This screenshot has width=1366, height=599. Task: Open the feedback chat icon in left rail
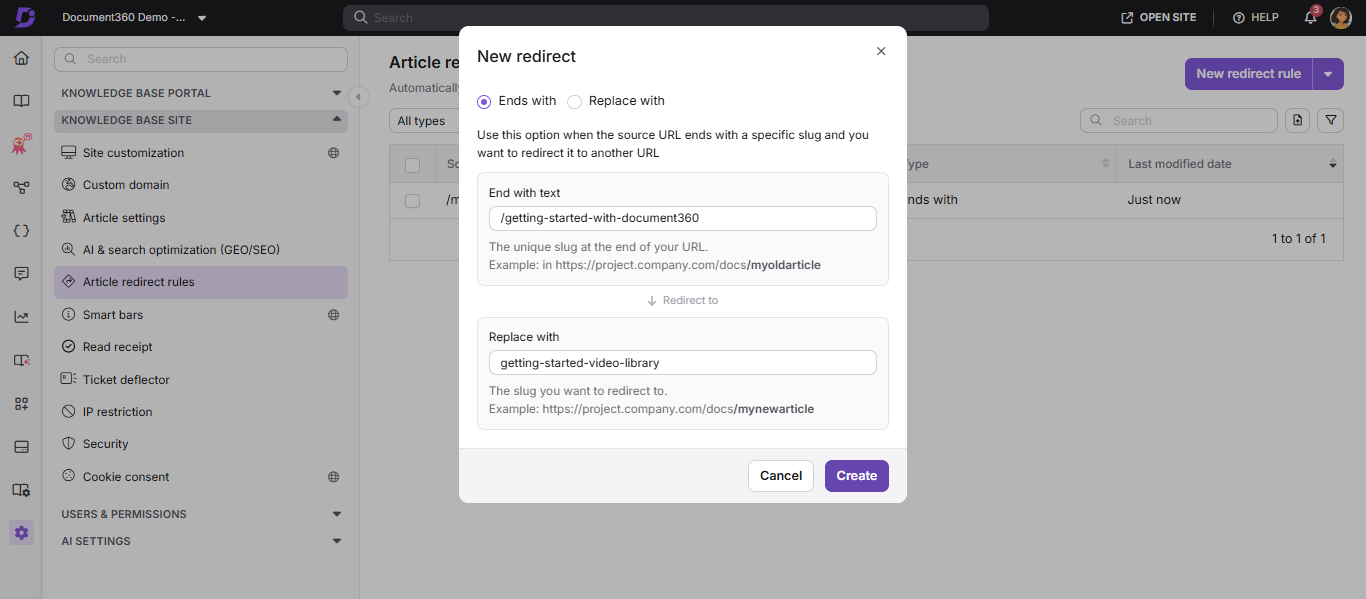21,274
